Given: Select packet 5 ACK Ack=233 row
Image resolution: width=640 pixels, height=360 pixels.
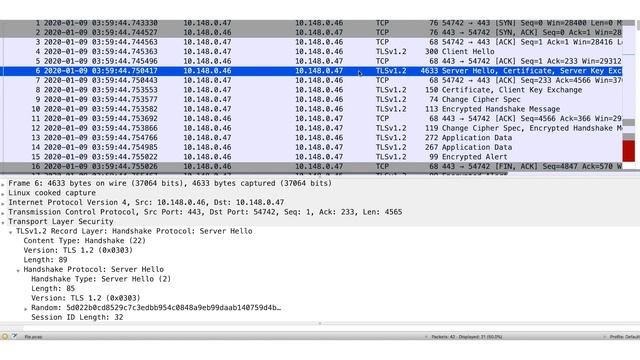Looking at the screenshot, I should (x=311, y=61).
